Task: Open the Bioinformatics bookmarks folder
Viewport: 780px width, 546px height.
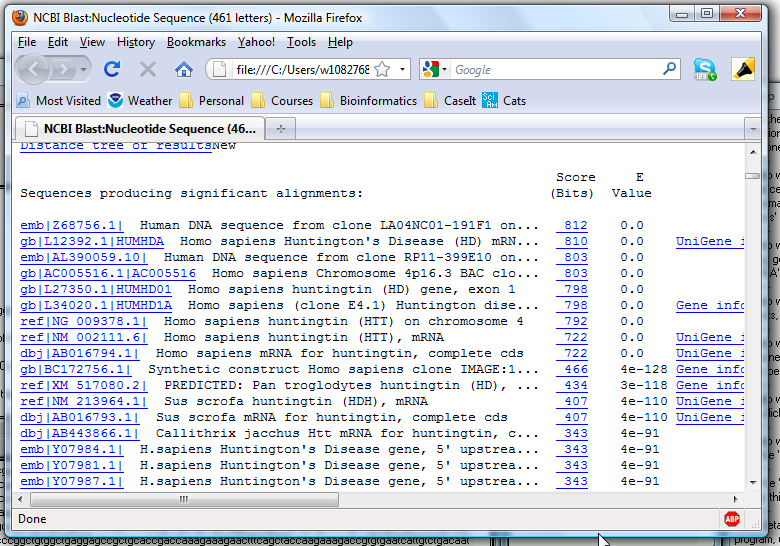Action: point(369,100)
